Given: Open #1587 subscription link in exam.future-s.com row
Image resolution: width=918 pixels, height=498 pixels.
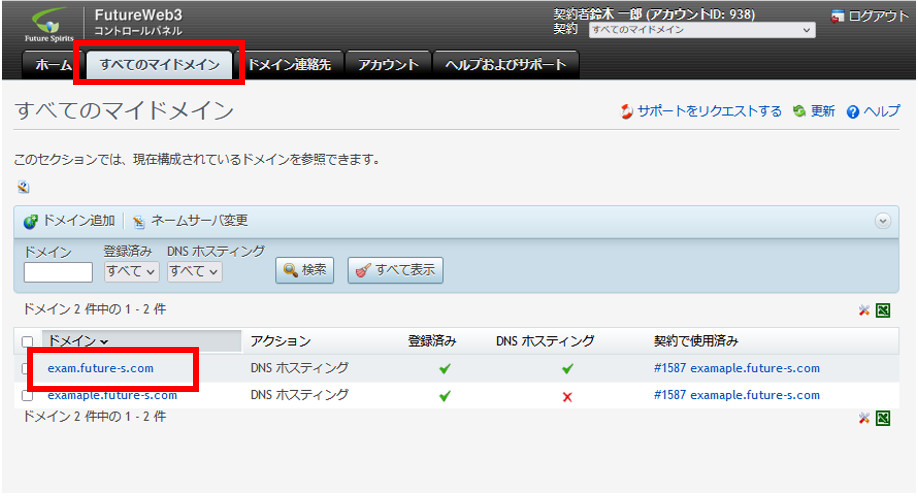Looking at the screenshot, I should 737,368.
